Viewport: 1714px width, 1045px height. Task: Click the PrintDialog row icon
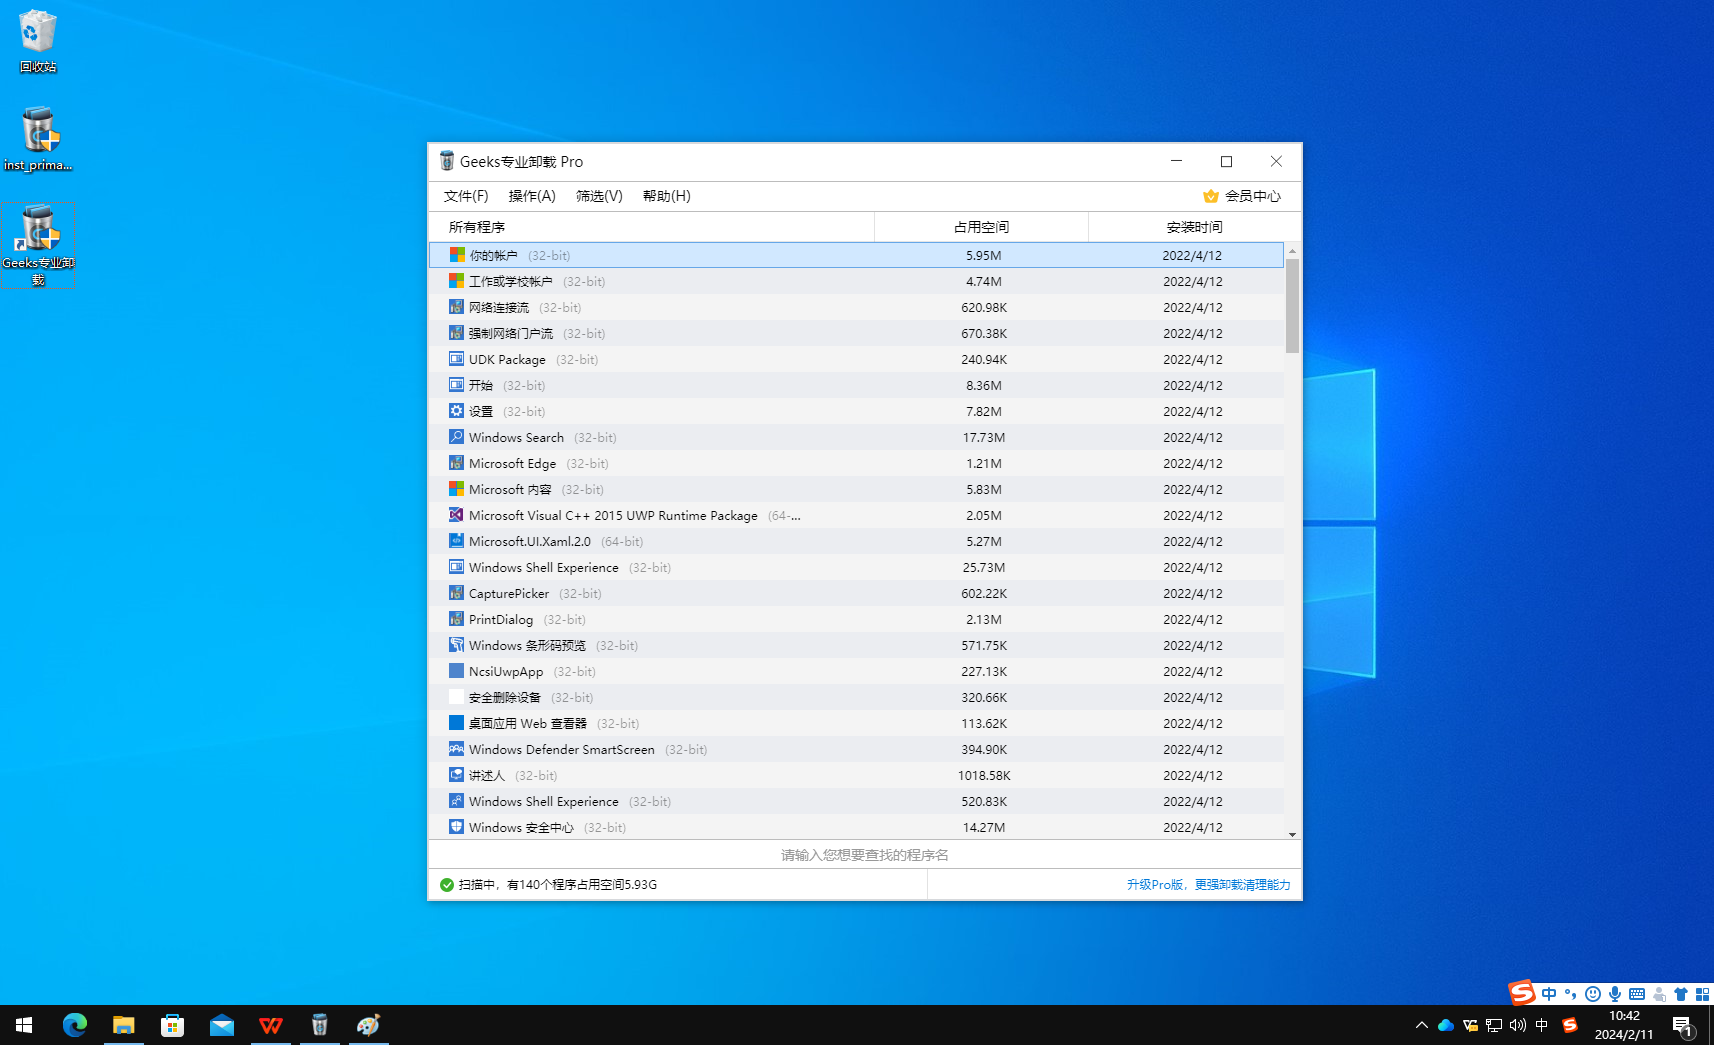pyautogui.click(x=456, y=619)
